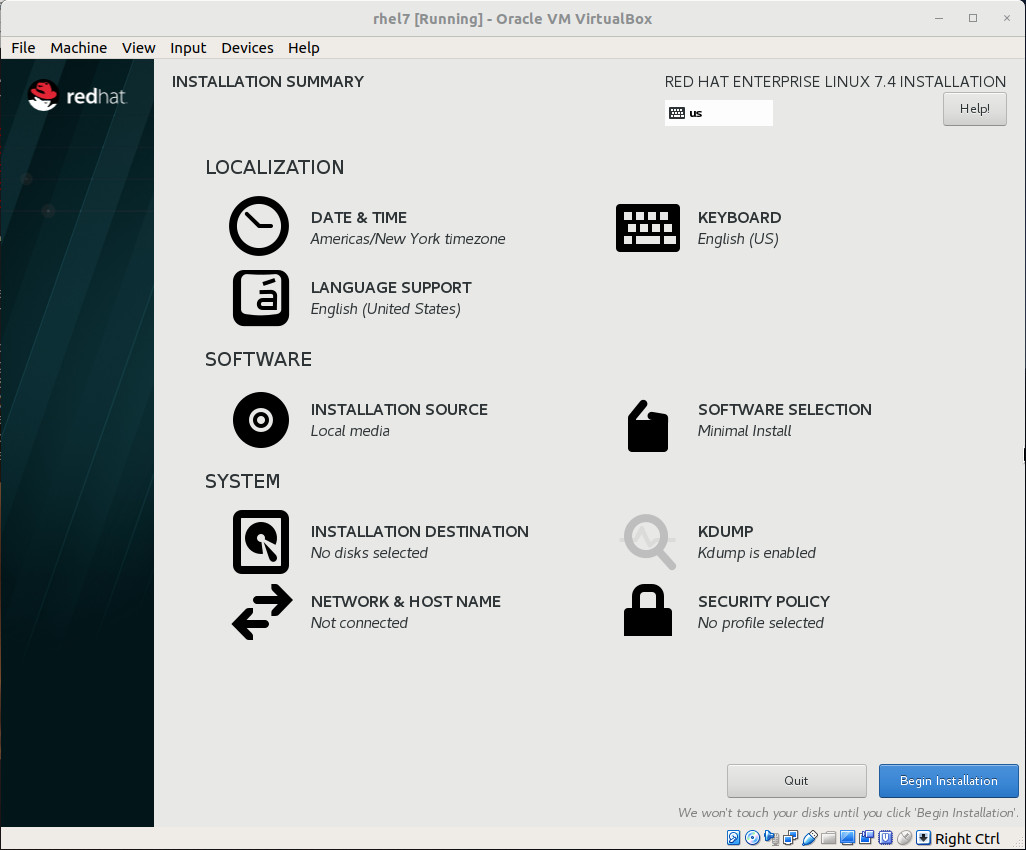
Task: Open the Language Support icon
Action: [261, 298]
